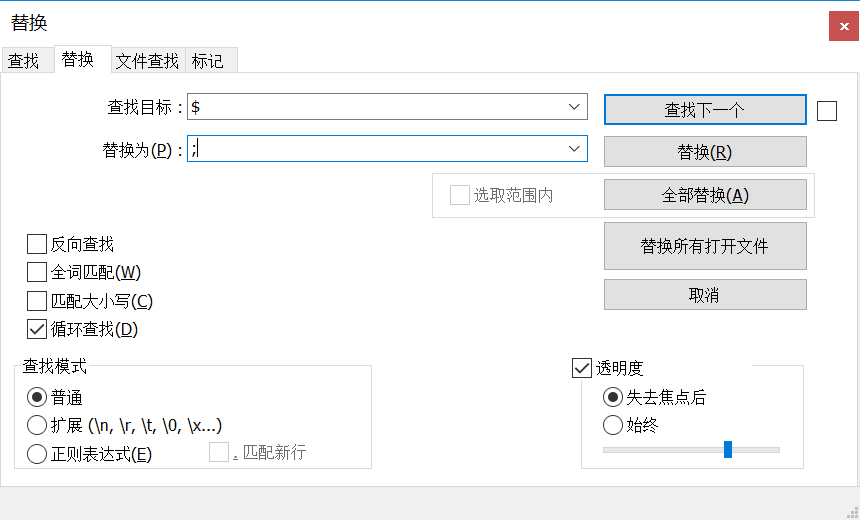Uncheck the 循环查找(D) option

pos(37,328)
